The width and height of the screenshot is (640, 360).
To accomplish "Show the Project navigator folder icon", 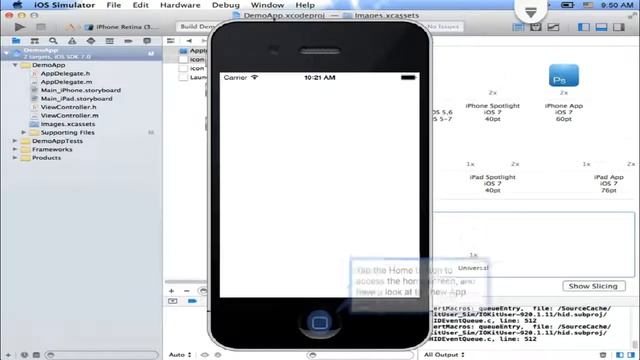I will tap(16, 41).
